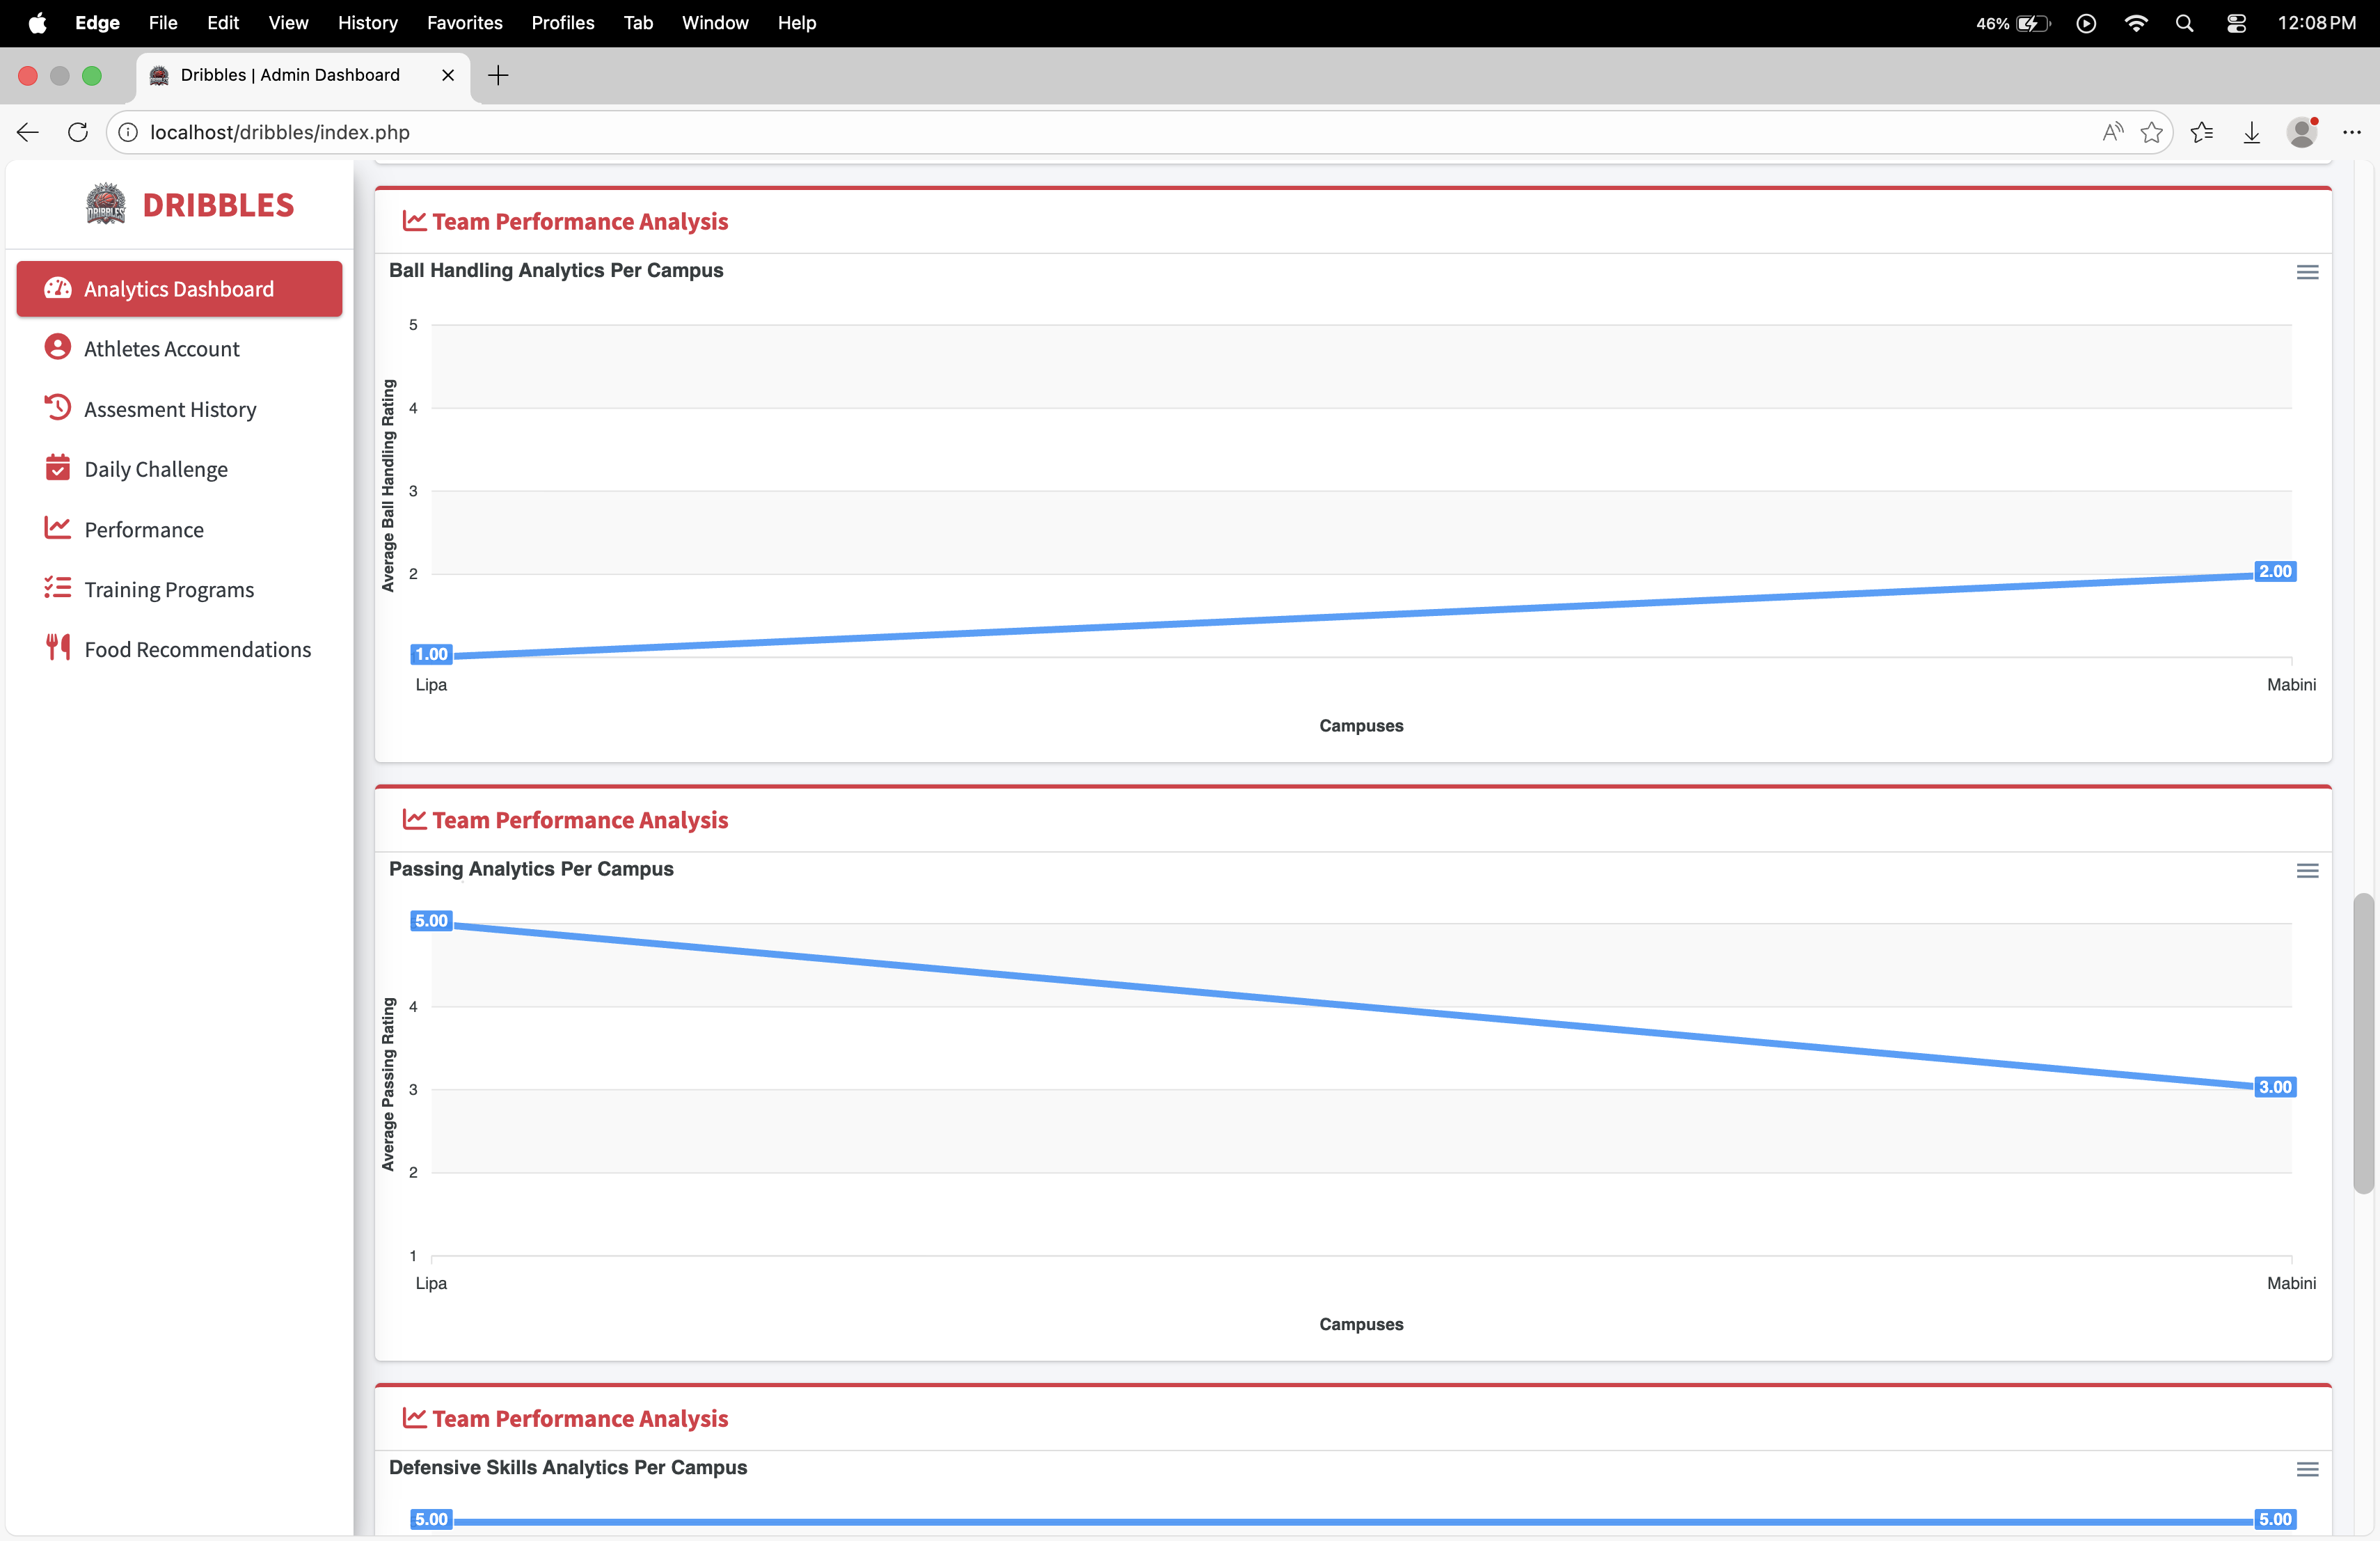The height and width of the screenshot is (1541, 2380).
Task: Add page to favorites star icon
Action: tap(2151, 132)
